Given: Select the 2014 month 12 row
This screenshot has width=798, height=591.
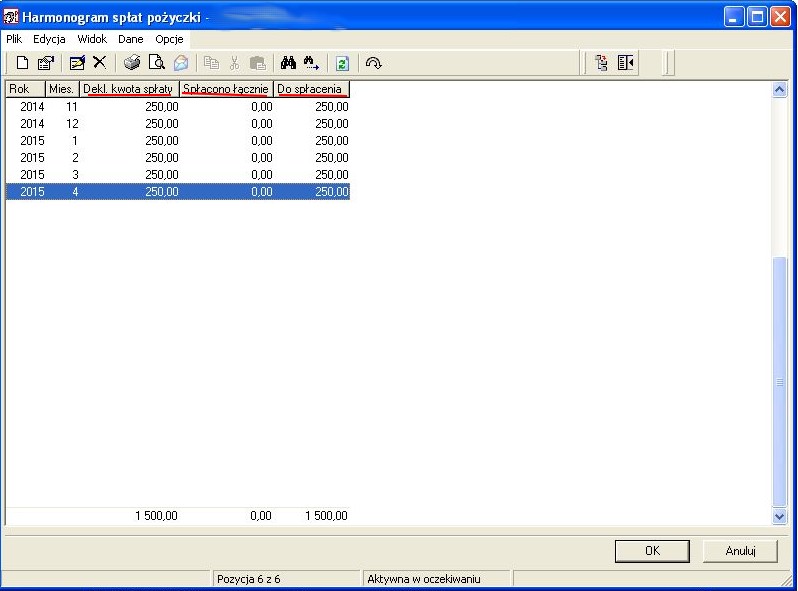Looking at the screenshot, I should click(178, 124).
